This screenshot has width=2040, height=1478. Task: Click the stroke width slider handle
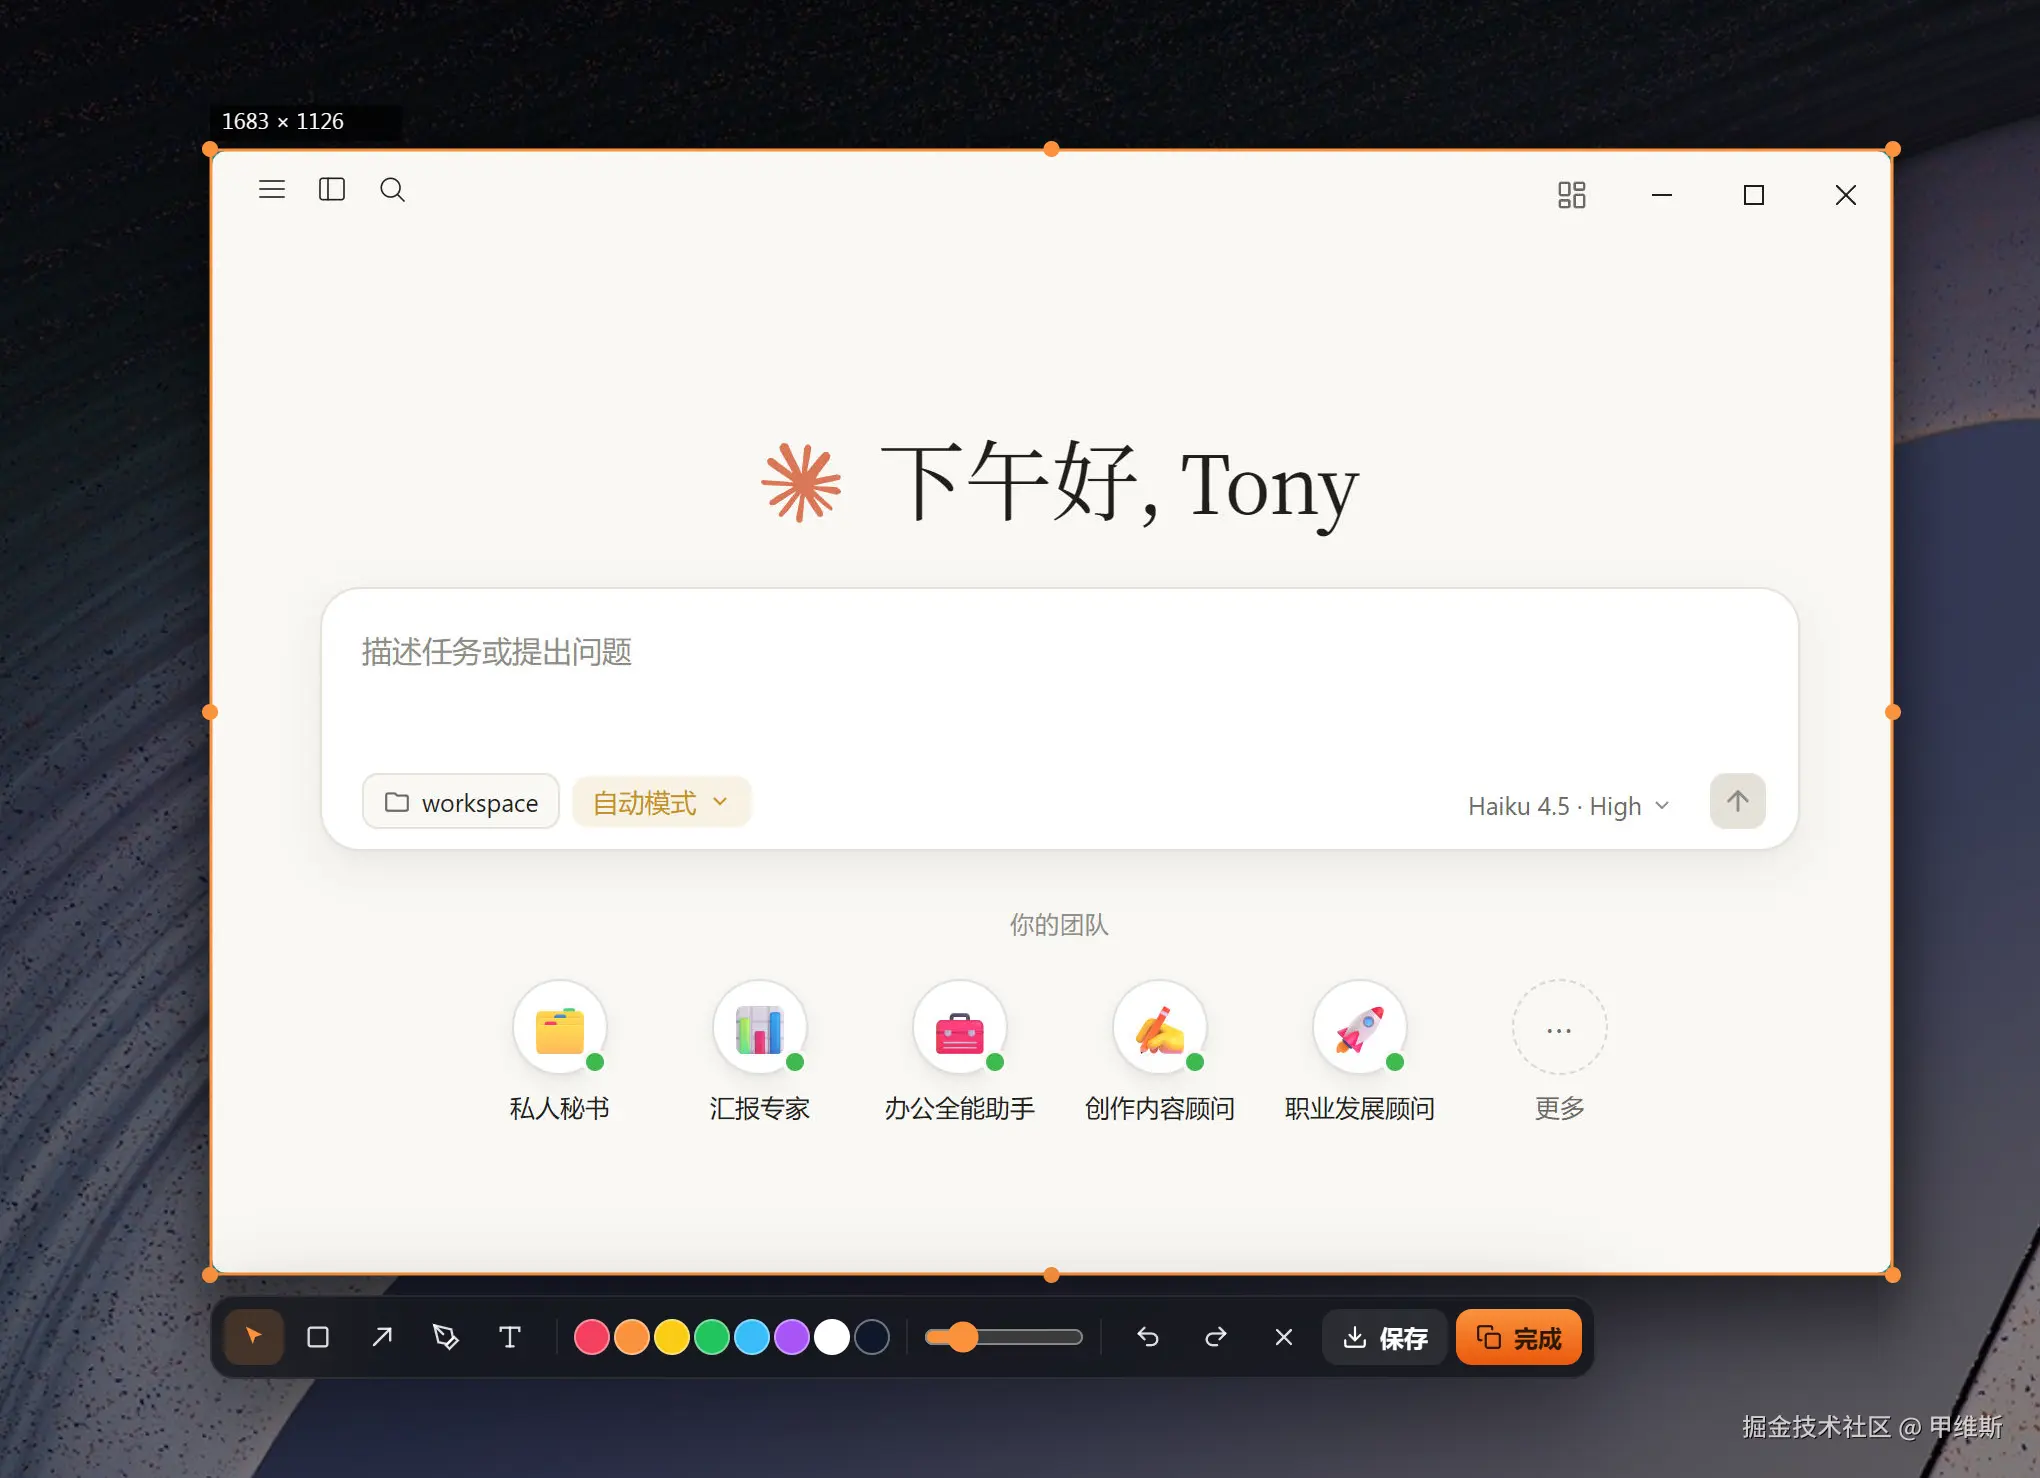[x=963, y=1337]
